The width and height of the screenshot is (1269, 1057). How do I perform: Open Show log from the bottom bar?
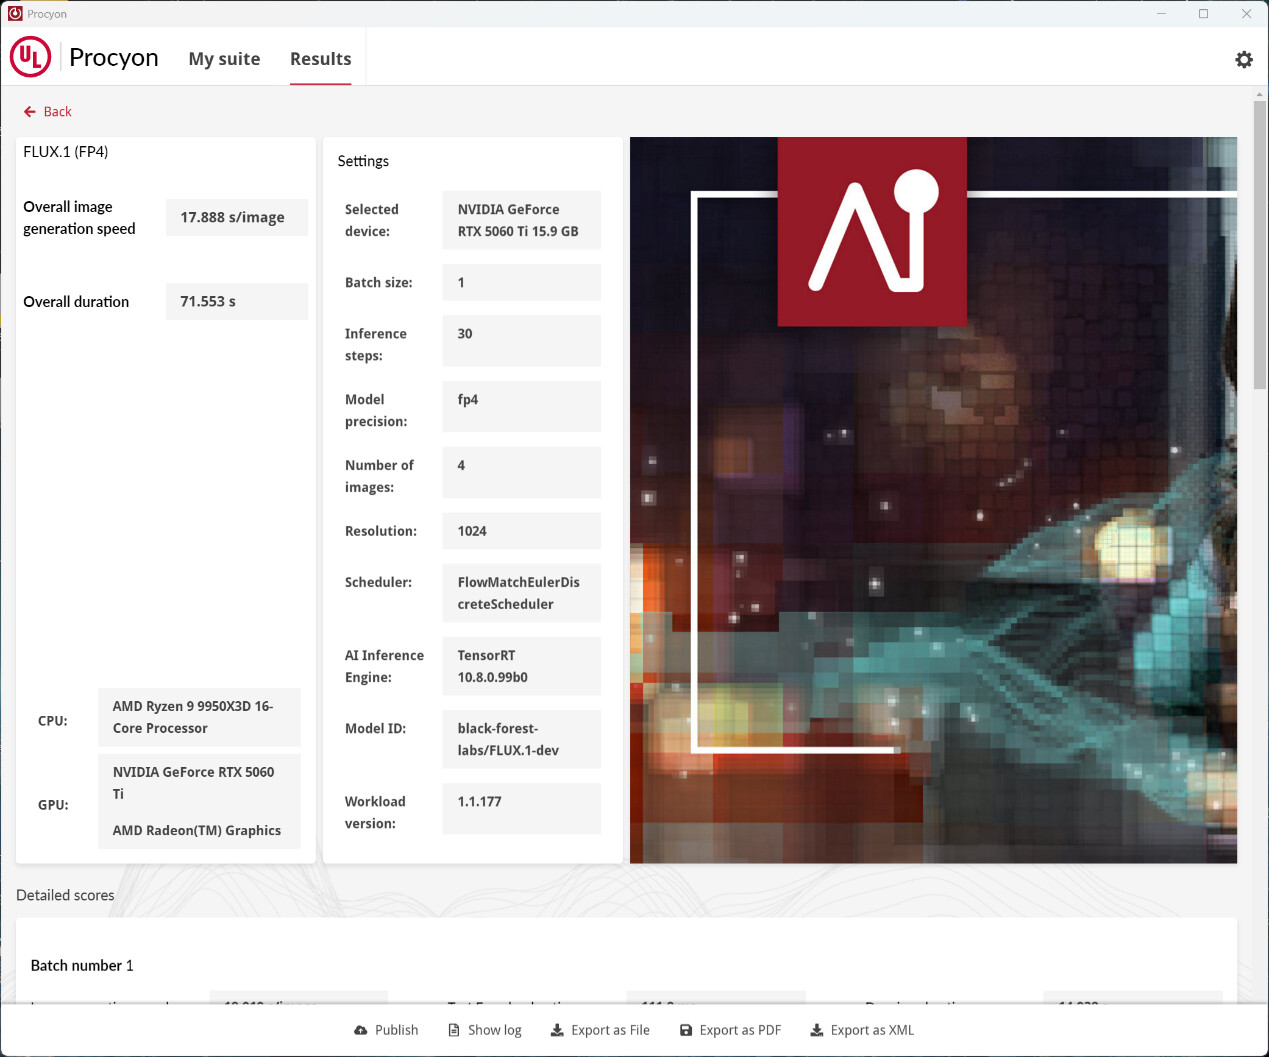click(484, 1030)
